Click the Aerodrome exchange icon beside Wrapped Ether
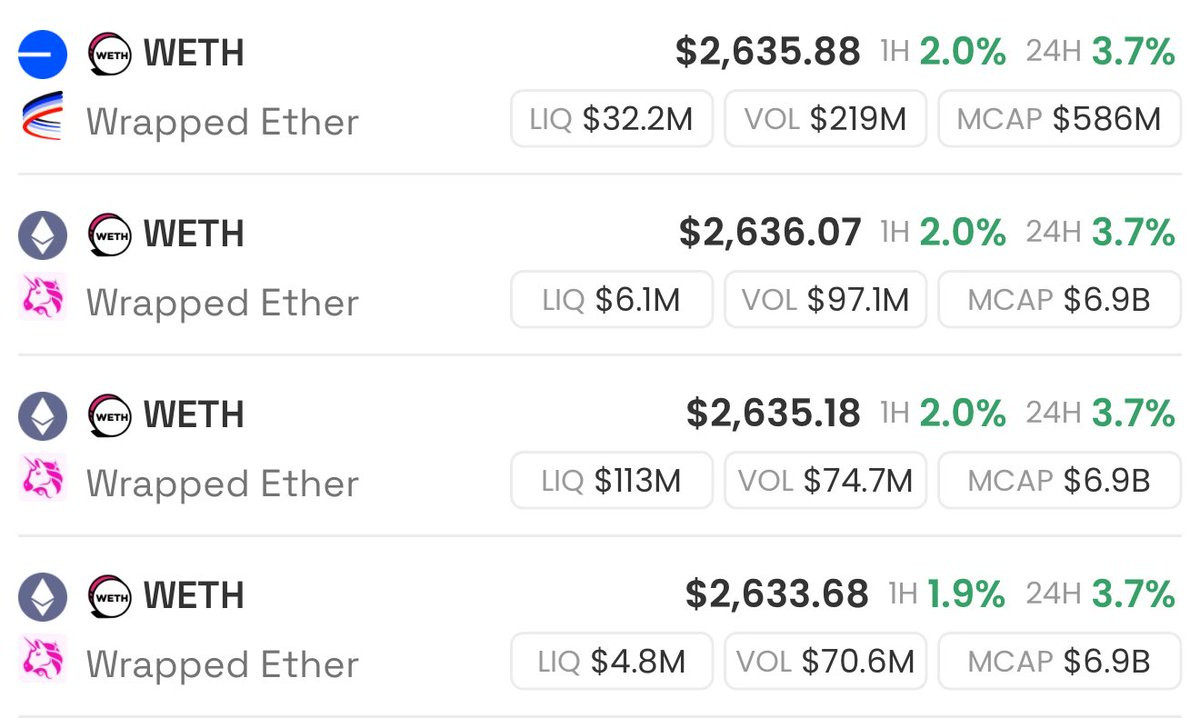 click(42, 116)
